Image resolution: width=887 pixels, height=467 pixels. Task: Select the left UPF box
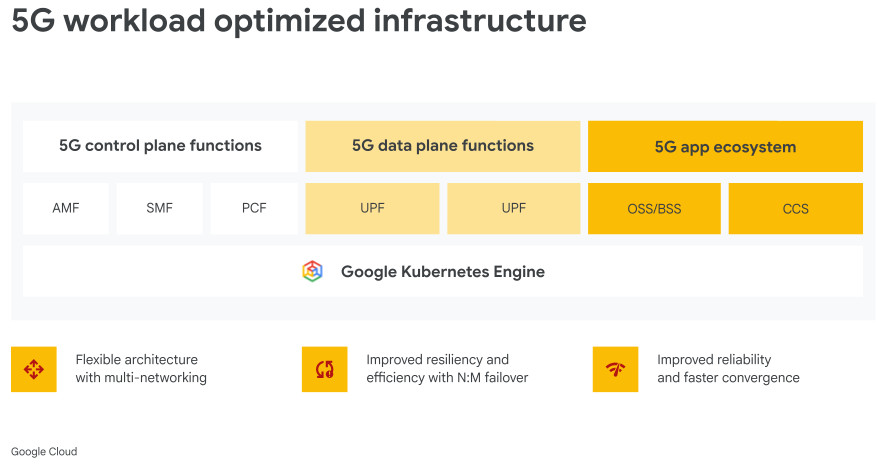click(x=372, y=209)
